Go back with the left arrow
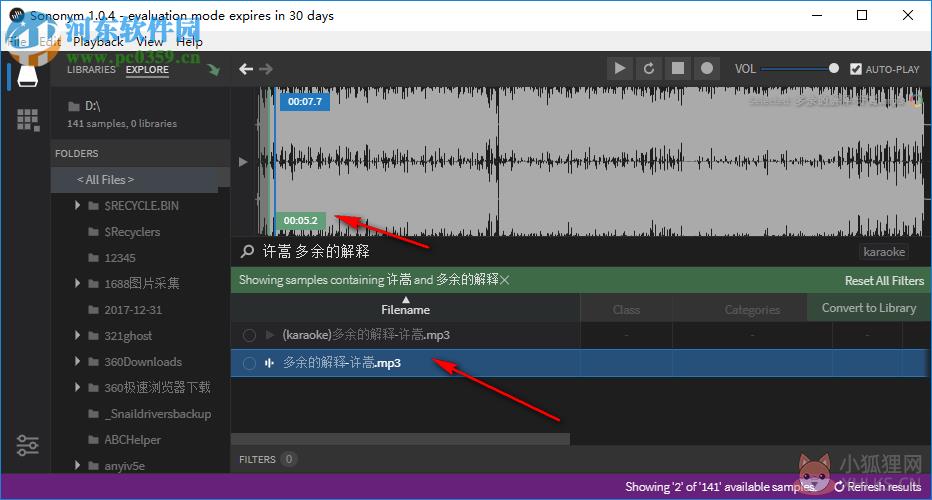This screenshot has width=932, height=500. [x=245, y=69]
